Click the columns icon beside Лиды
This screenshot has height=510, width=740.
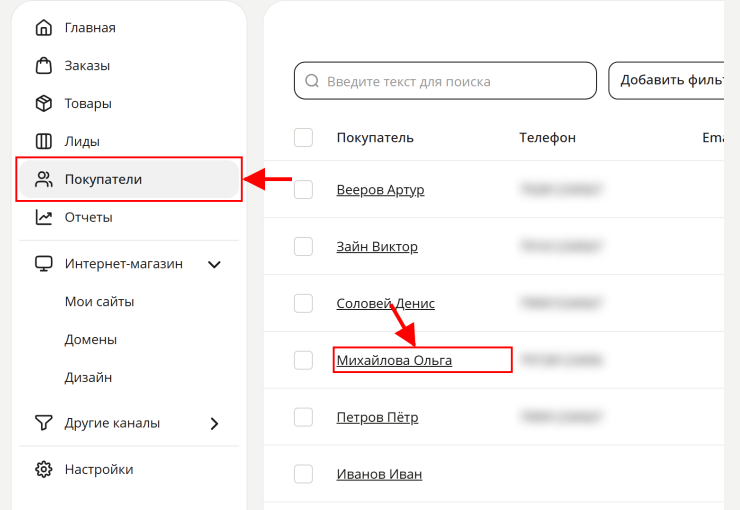click(43, 141)
